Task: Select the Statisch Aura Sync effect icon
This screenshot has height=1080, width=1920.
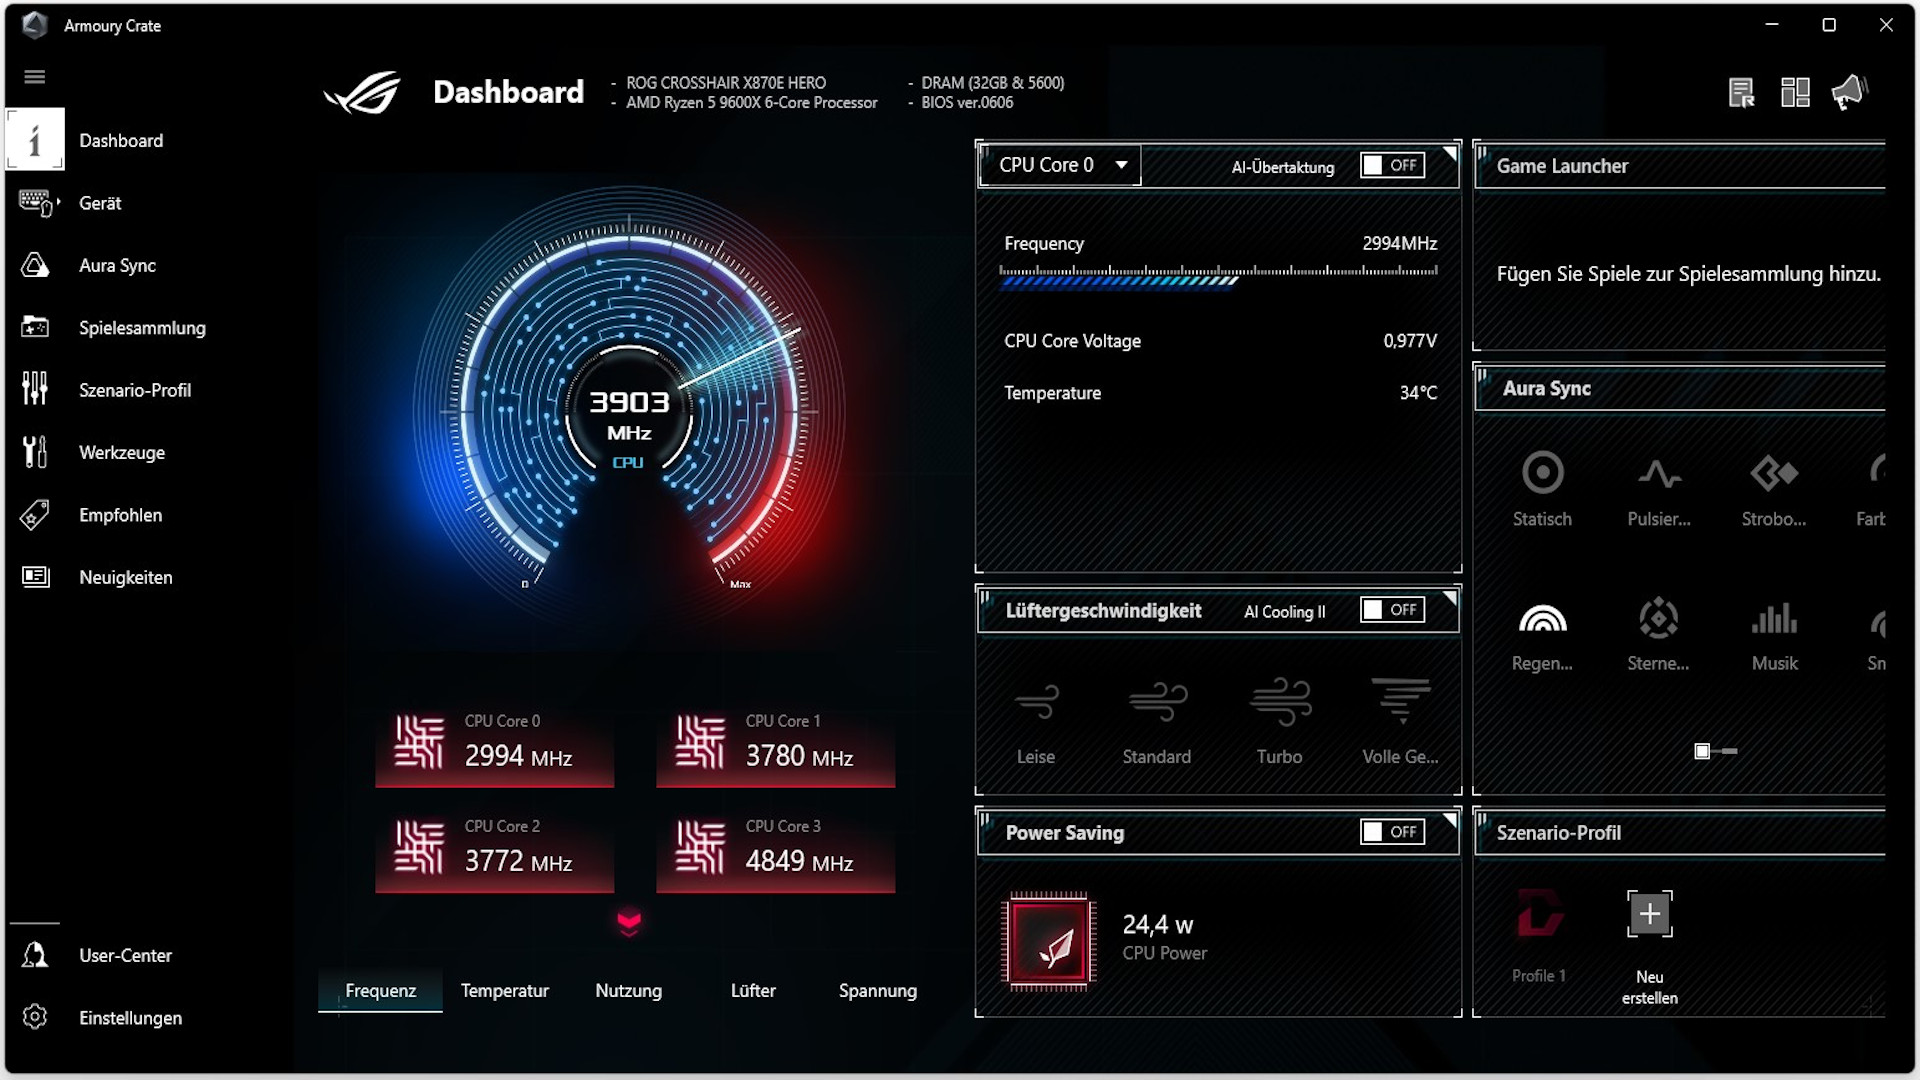Action: click(x=1542, y=473)
